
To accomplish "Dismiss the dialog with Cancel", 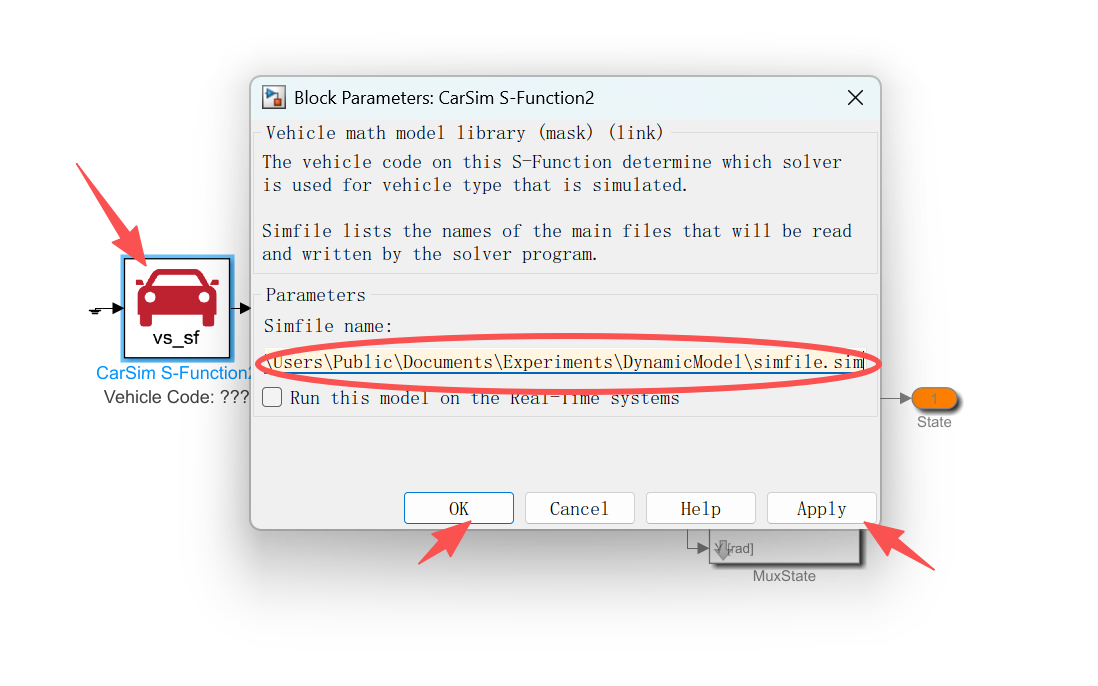I will tap(579, 508).
